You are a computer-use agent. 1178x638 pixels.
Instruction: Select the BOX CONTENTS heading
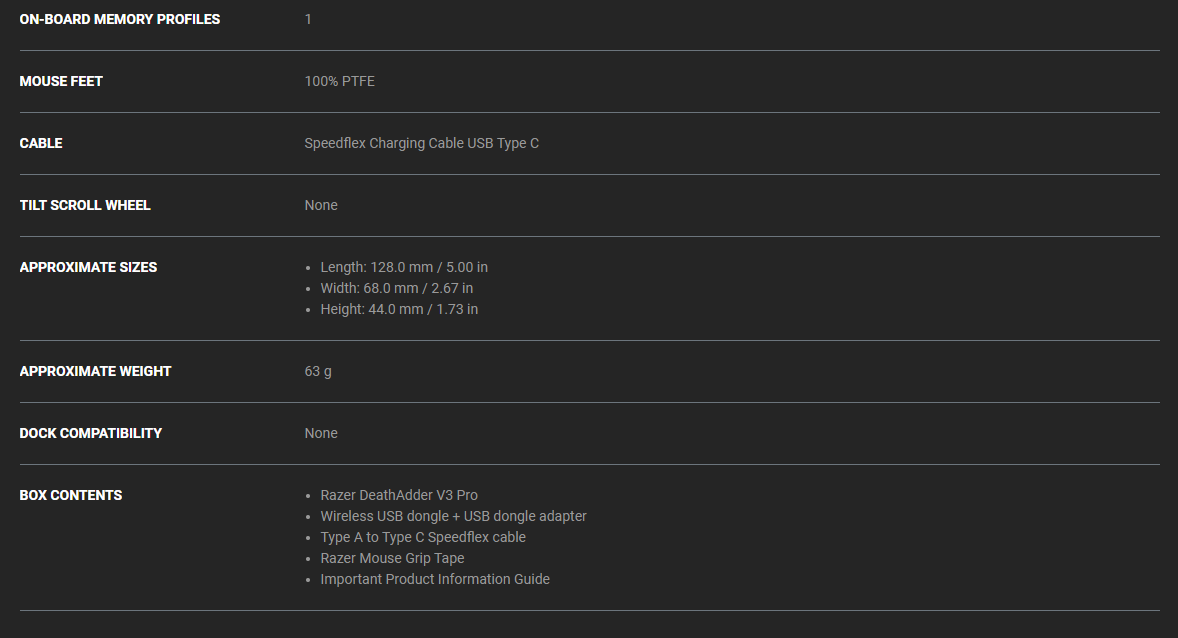71,495
